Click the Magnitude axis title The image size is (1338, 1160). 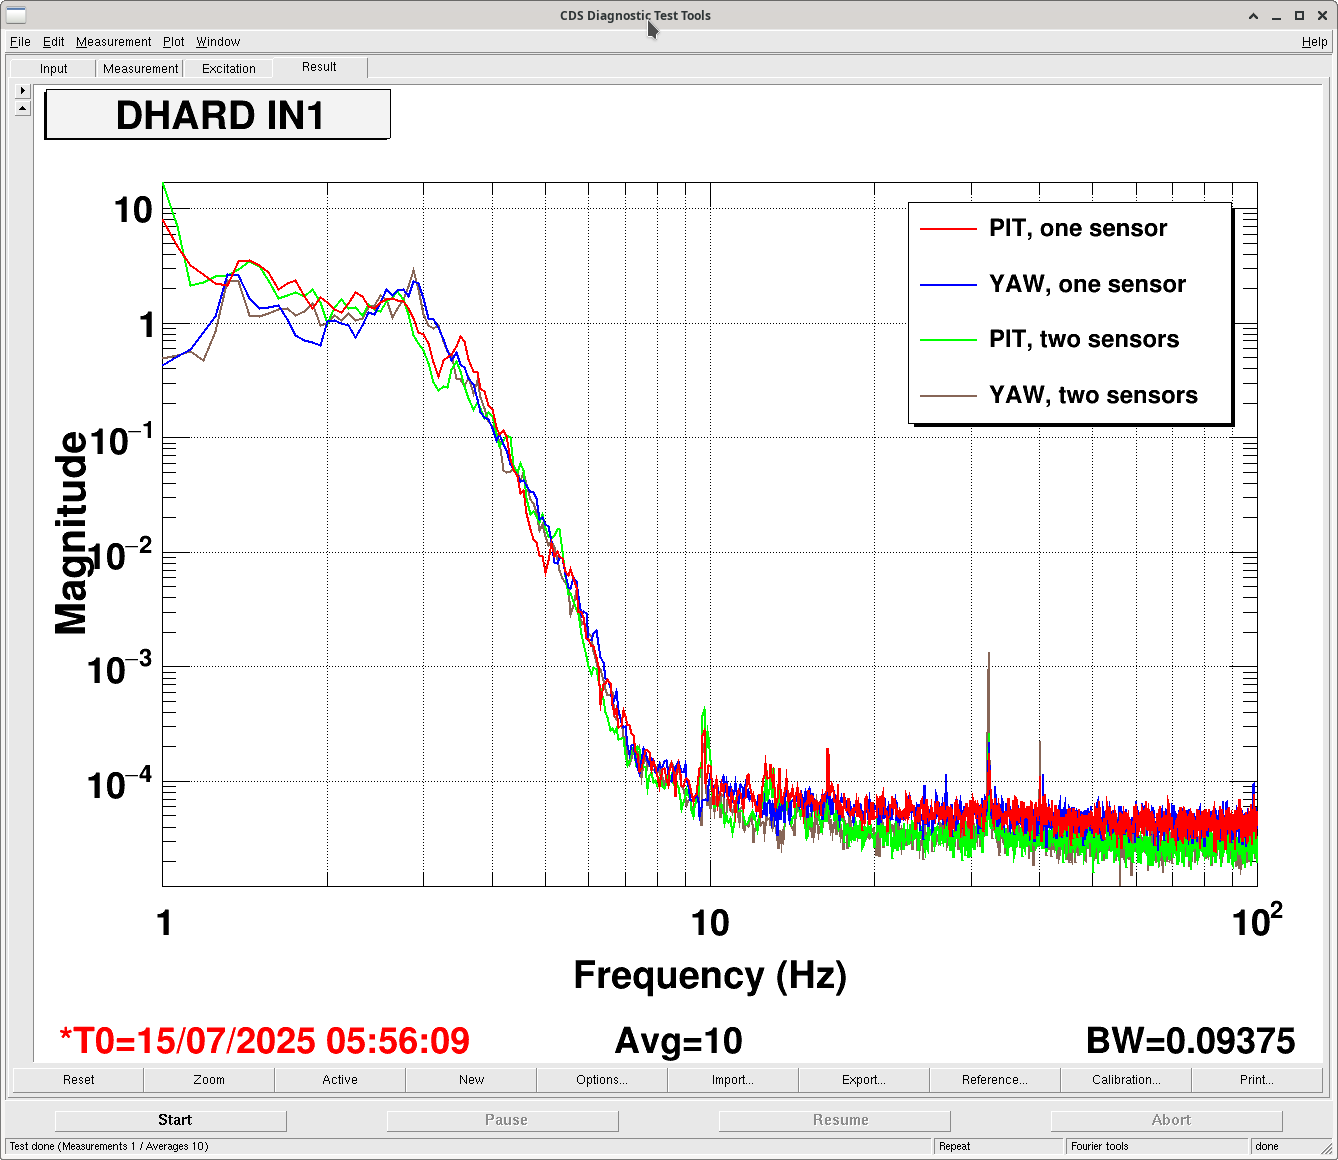pyautogui.click(x=71, y=533)
